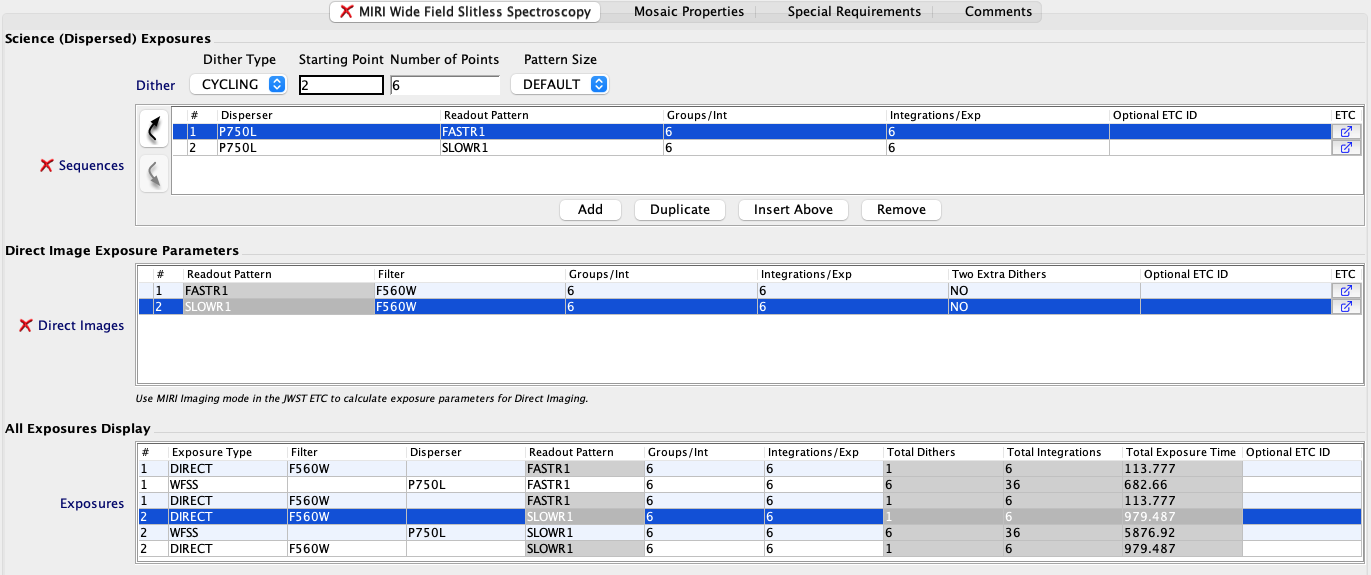Click the Number of Points input field
The image size is (1371, 575).
pyautogui.click(x=445, y=86)
